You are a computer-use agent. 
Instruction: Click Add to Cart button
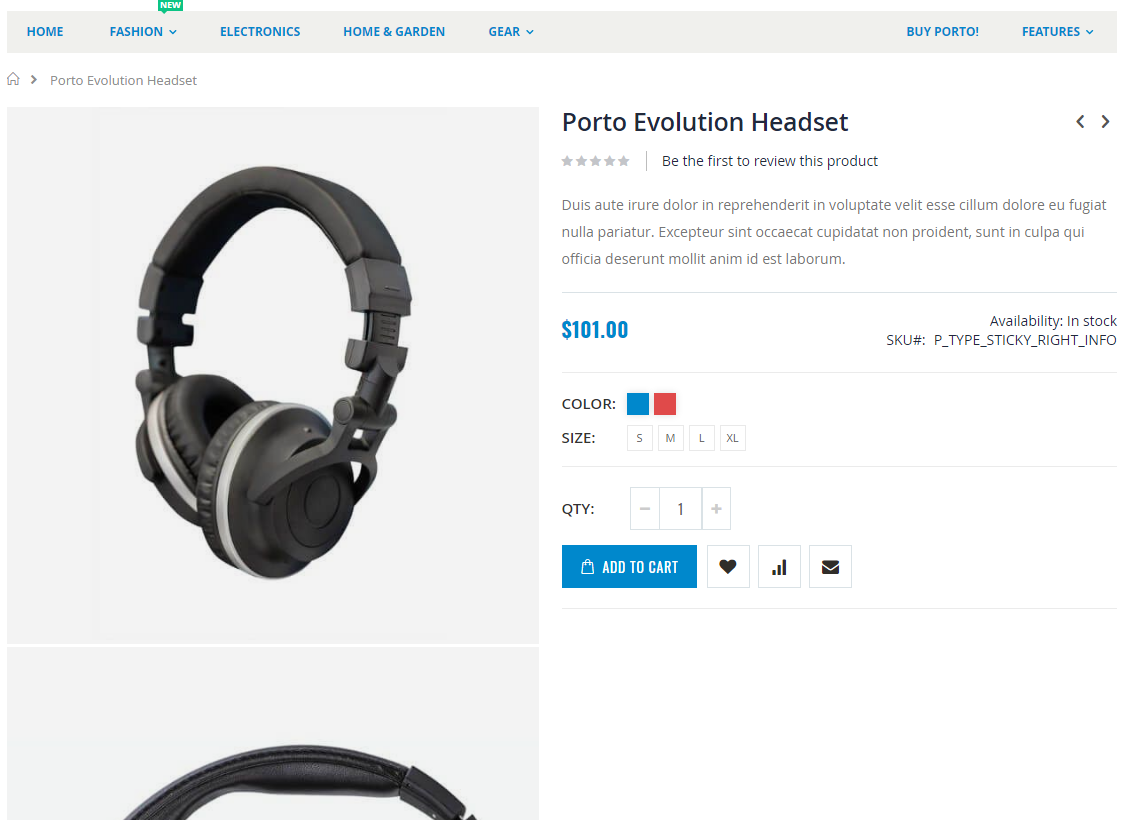(629, 566)
